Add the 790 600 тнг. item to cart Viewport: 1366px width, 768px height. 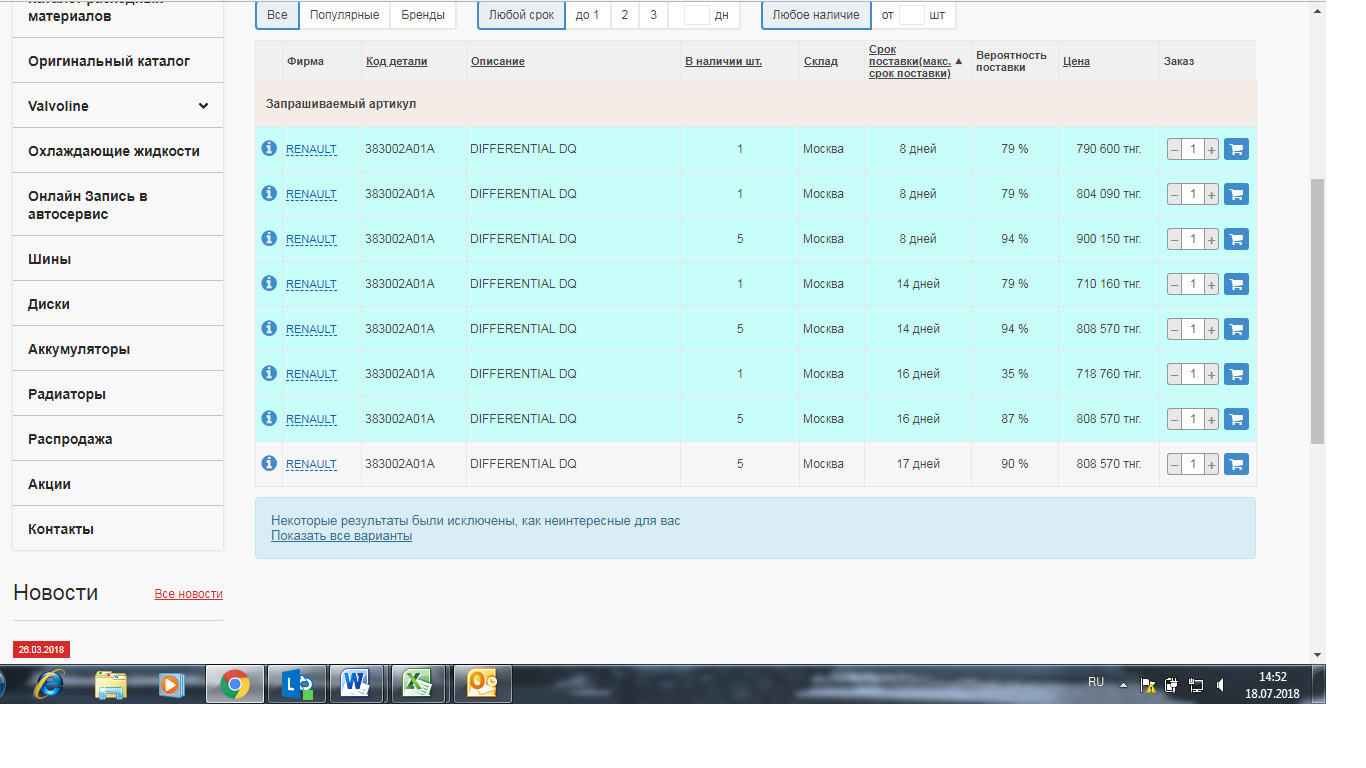point(1236,149)
